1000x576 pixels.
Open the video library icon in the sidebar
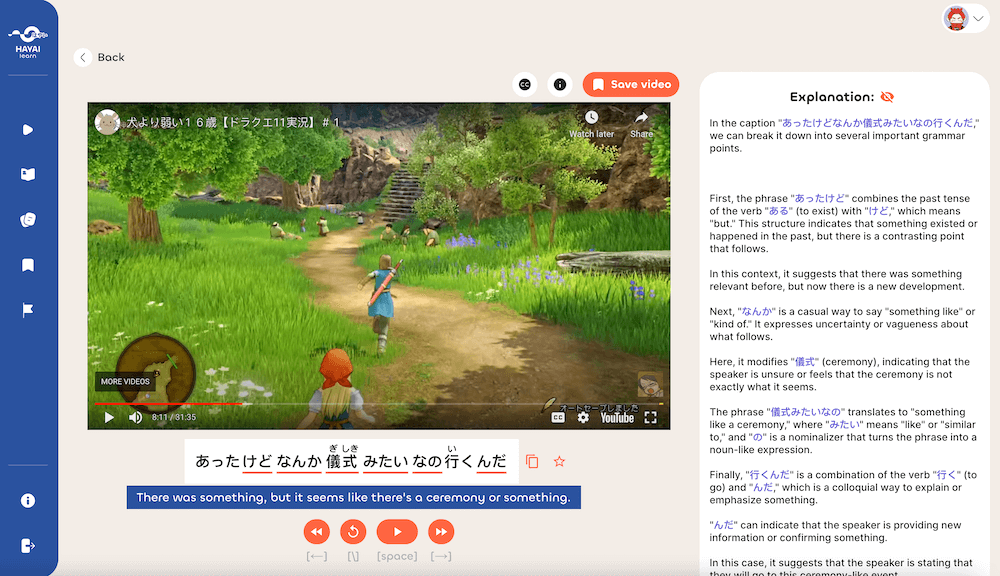tap(28, 174)
